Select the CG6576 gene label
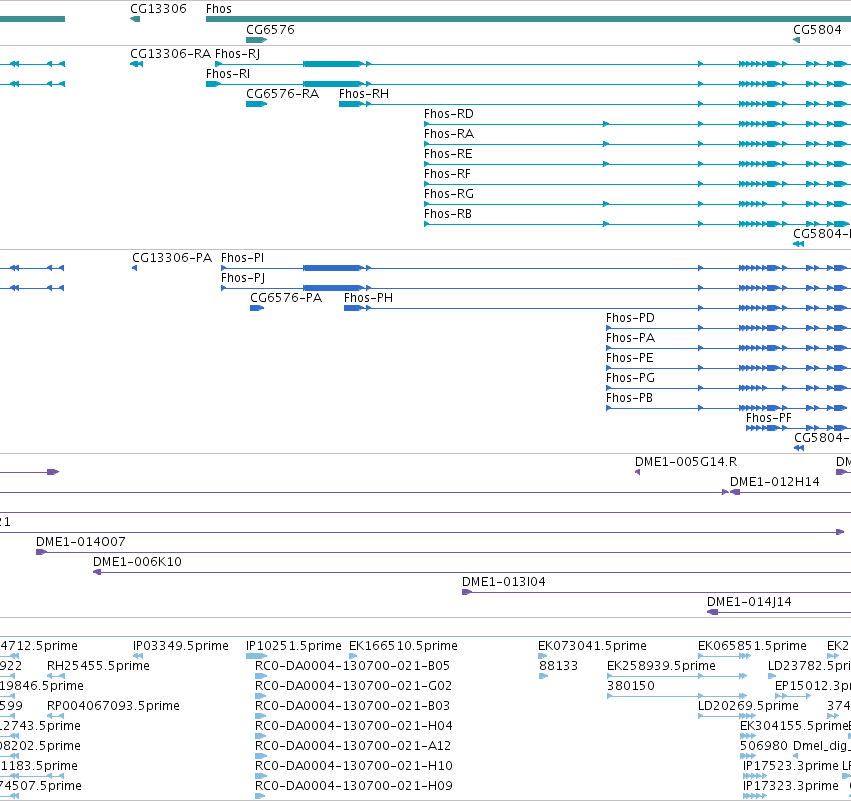 coord(270,30)
